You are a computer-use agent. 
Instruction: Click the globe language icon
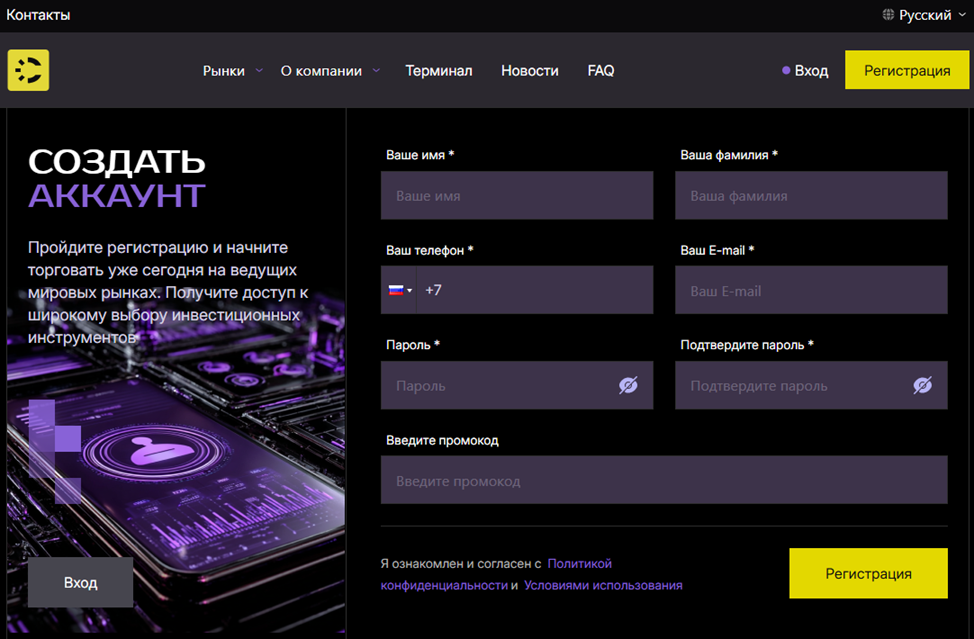[x=888, y=14]
